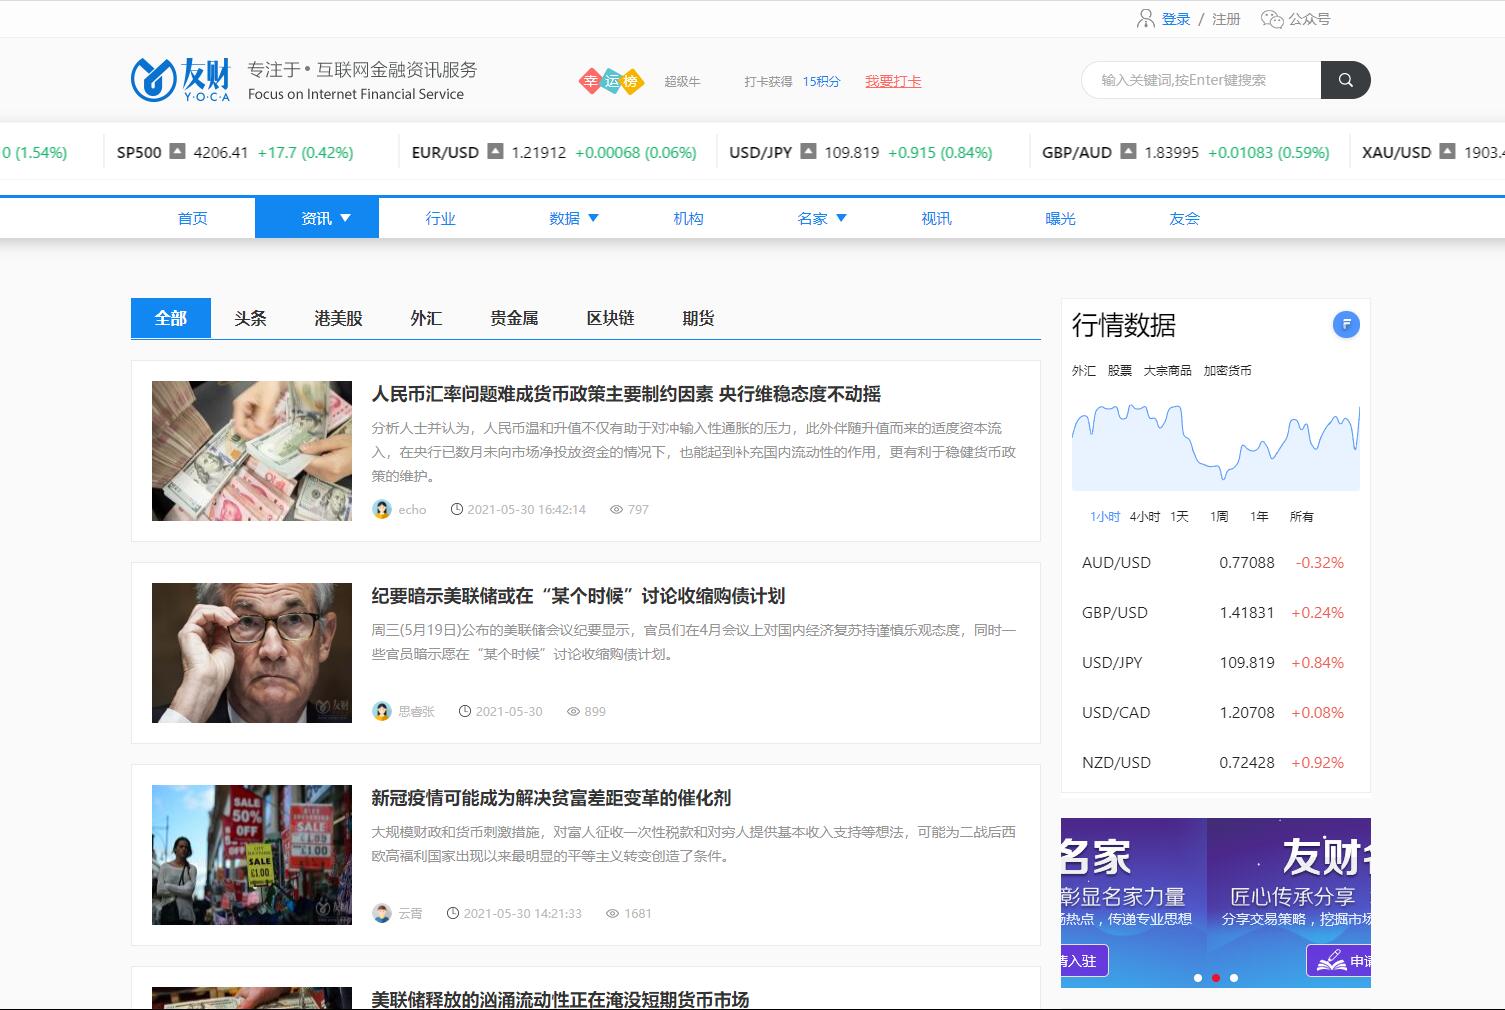Click the 幸运榜 colorful badge icon
Viewport: 1505px width, 1010px height.
[611, 81]
